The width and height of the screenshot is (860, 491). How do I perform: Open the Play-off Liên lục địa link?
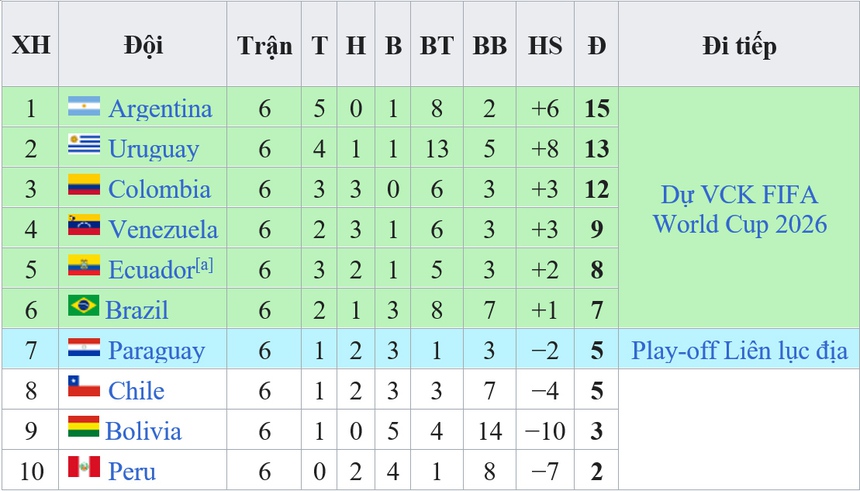pos(739,350)
